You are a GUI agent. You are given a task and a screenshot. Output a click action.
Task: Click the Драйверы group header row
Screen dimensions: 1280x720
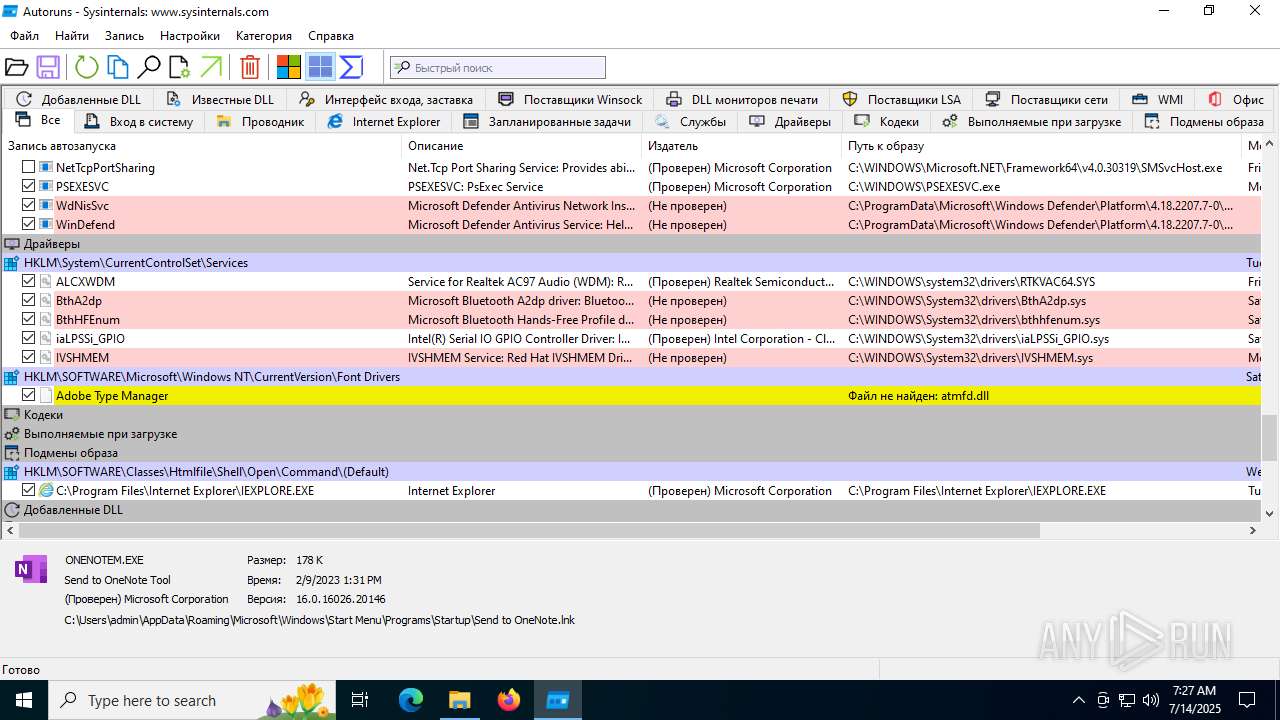(631, 244)
